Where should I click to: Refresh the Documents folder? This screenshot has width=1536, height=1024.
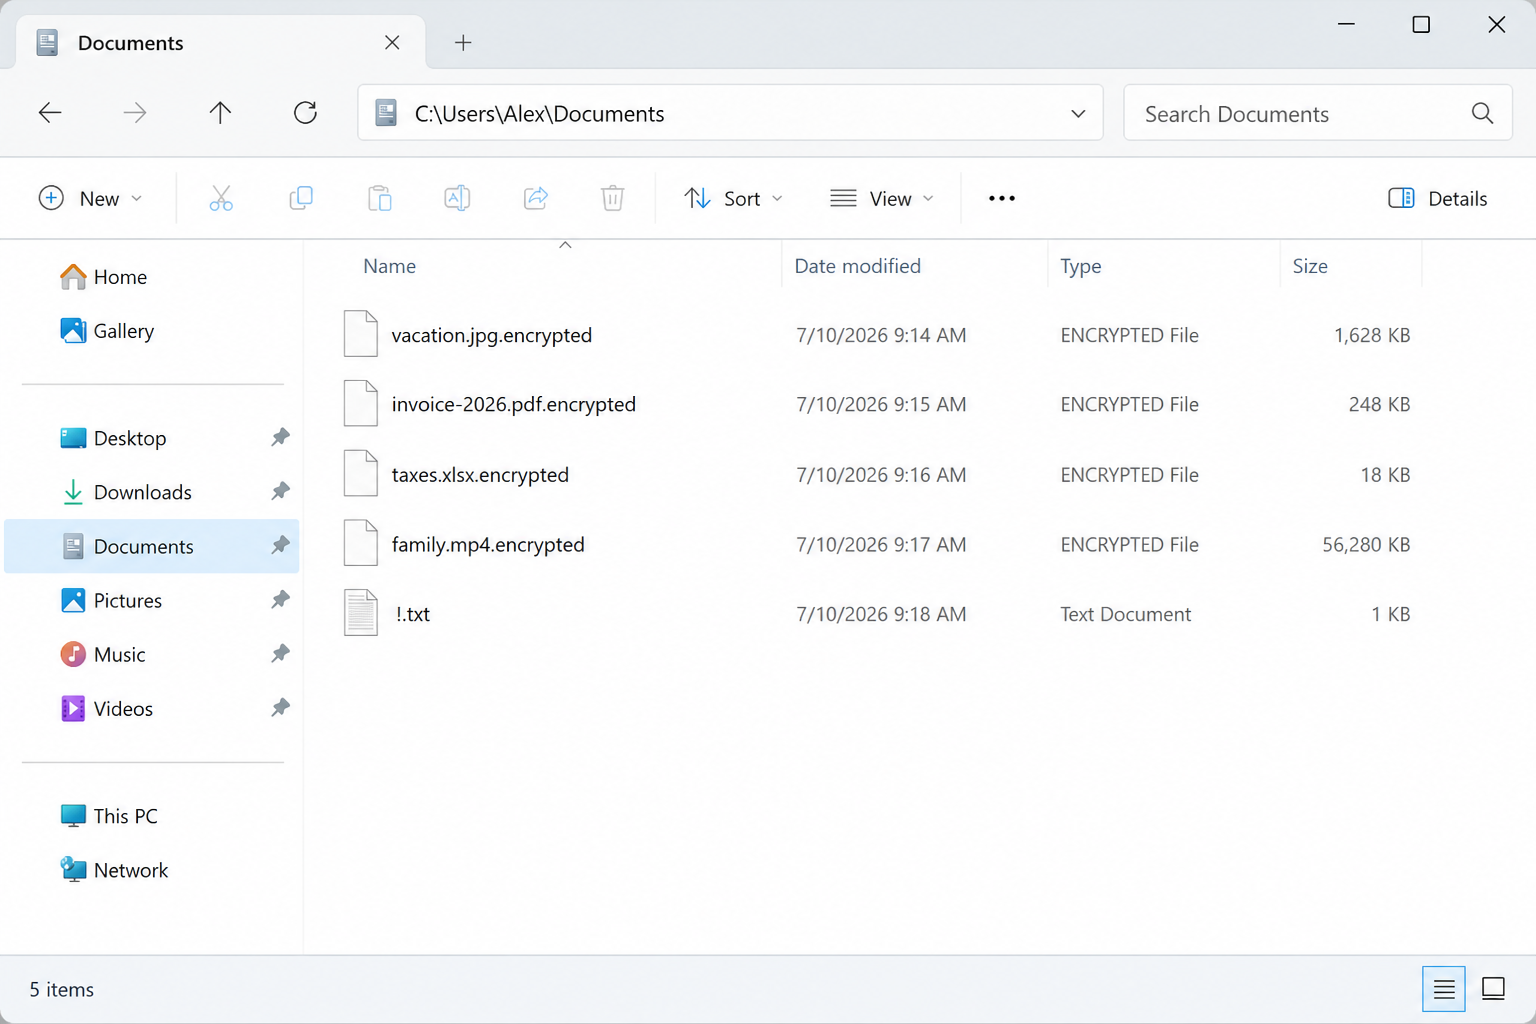coord(305,113)
